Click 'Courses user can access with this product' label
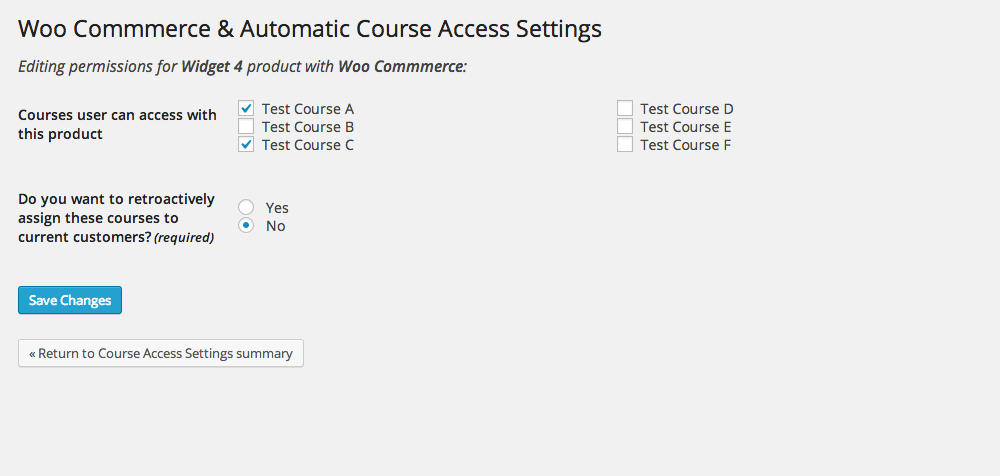Viewport: 1000px width, 476px height. point(117,125)
